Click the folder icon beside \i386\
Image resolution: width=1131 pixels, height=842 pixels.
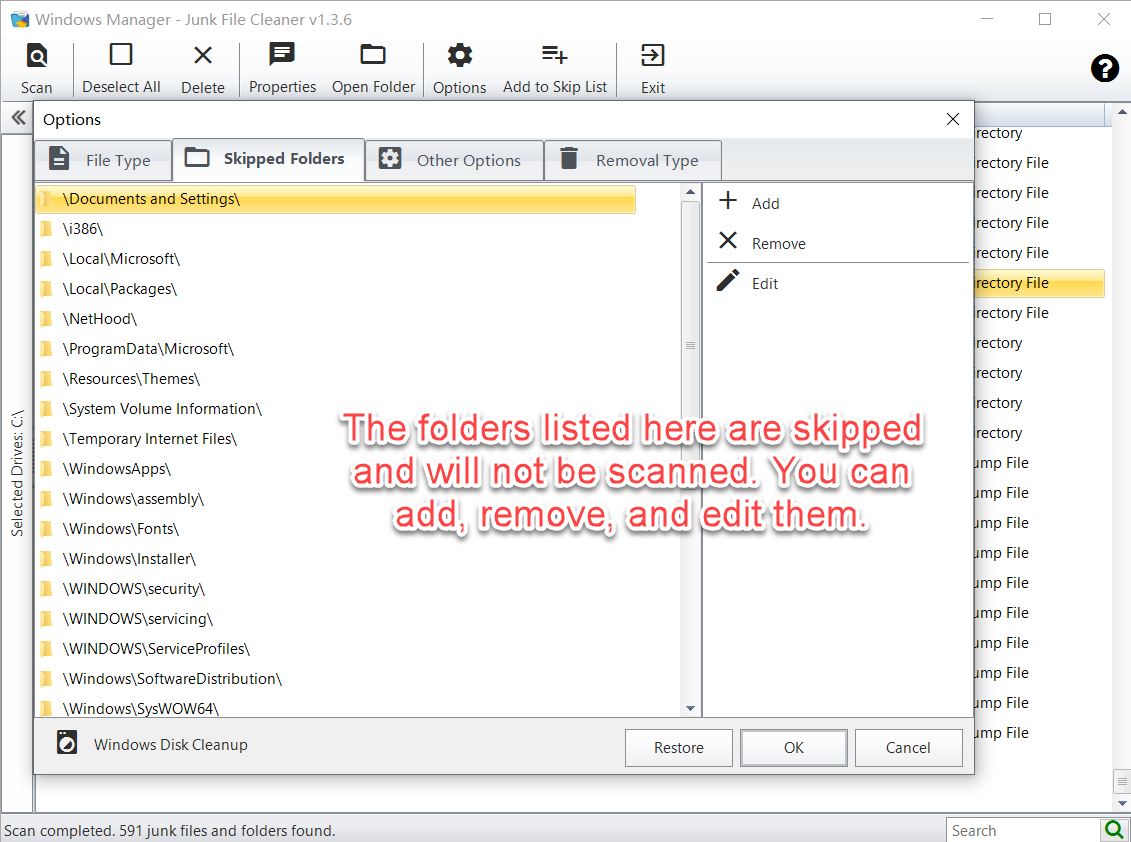point(46,229)
